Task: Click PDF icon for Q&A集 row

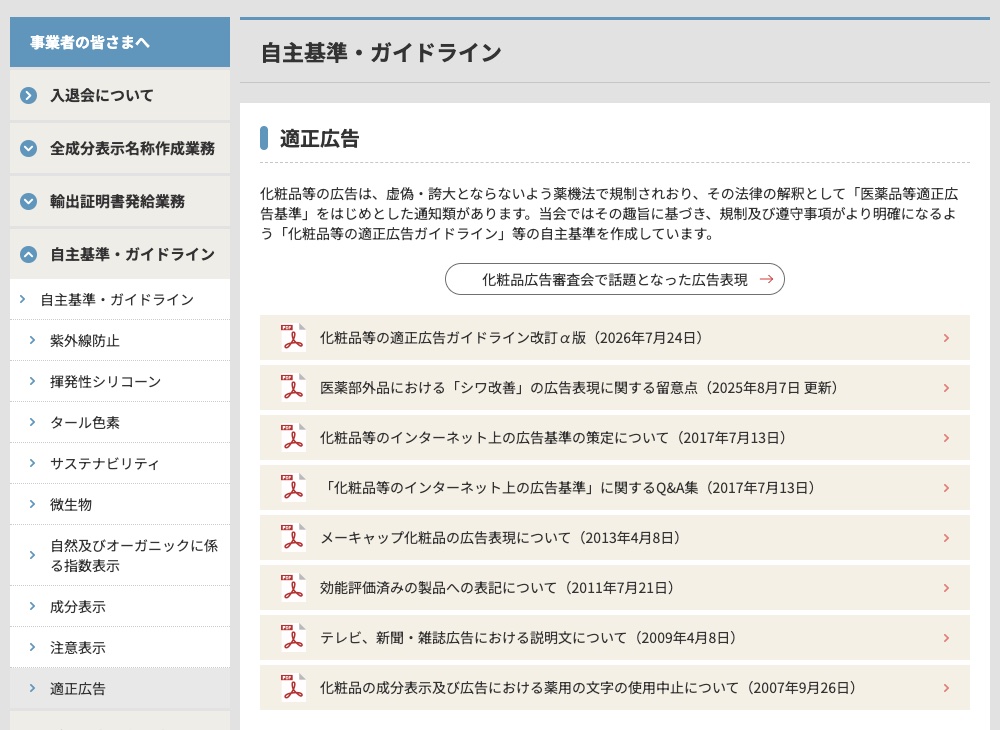Action: pyautogui.click(x=293, y=488)
